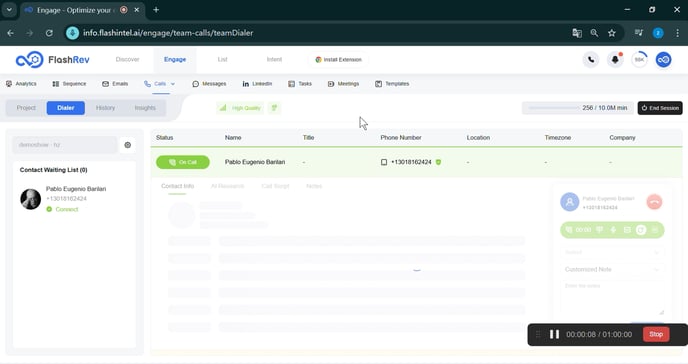The width and height of the screenshot is (688, 364).
Task: Click Pablo Eugenio Barilan name in table row
Action: click(255, 162)
